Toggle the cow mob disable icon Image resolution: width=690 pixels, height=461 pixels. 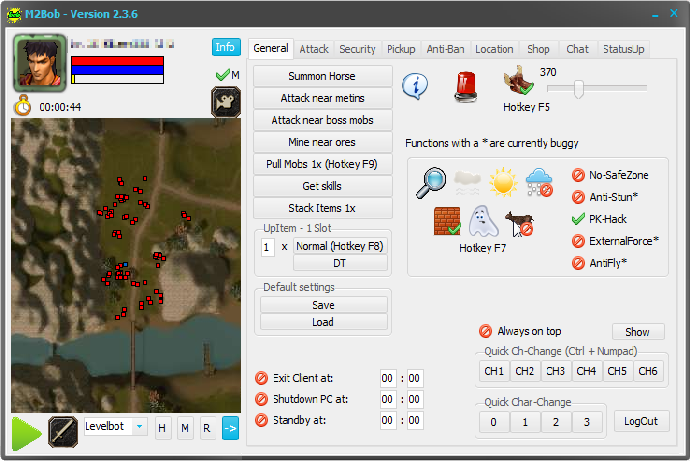[x=519, y=223]
